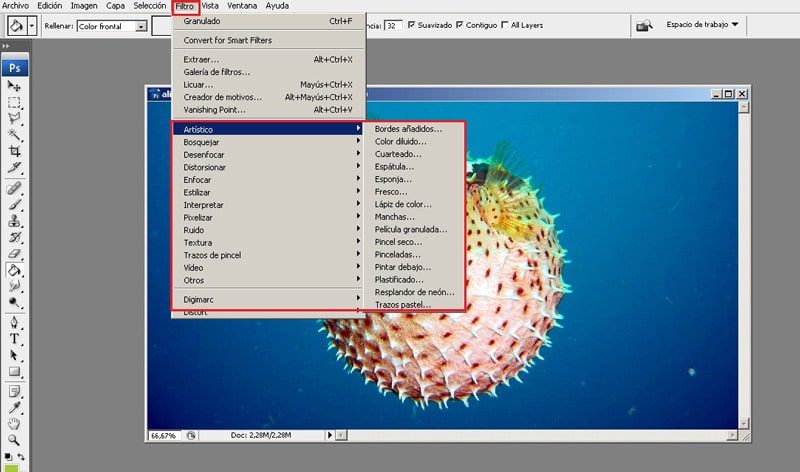Select the Eyedropper tool

(x=14, y=407)
